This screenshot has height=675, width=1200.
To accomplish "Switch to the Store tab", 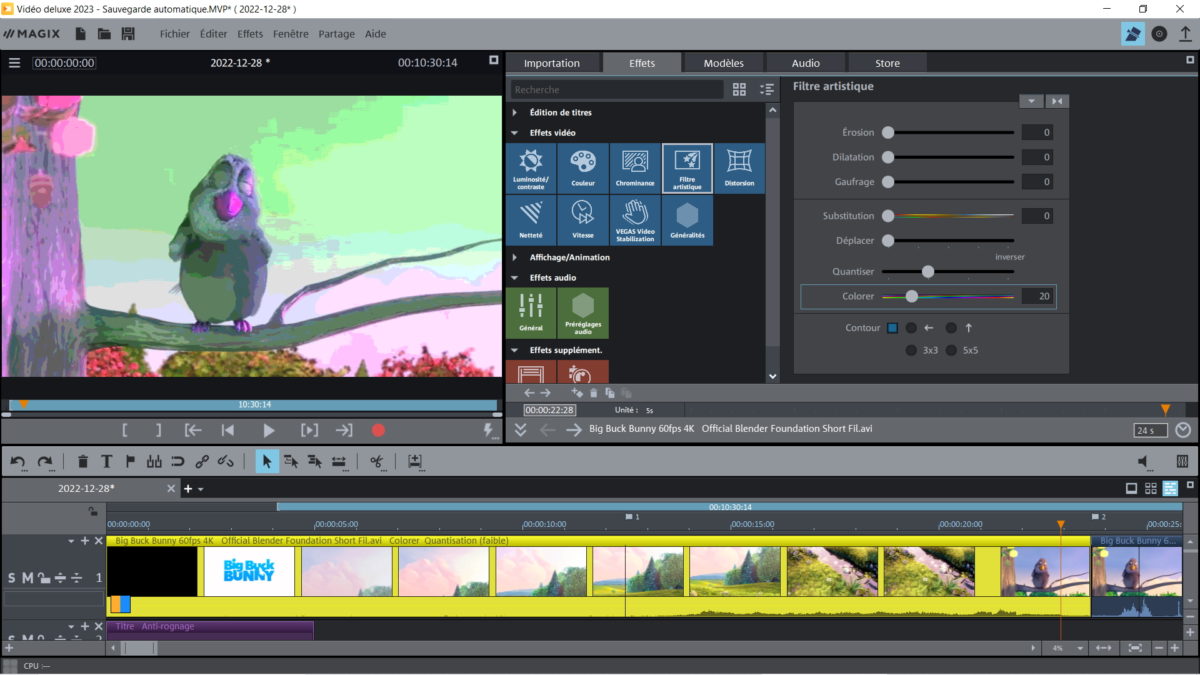I will point(887,63).
